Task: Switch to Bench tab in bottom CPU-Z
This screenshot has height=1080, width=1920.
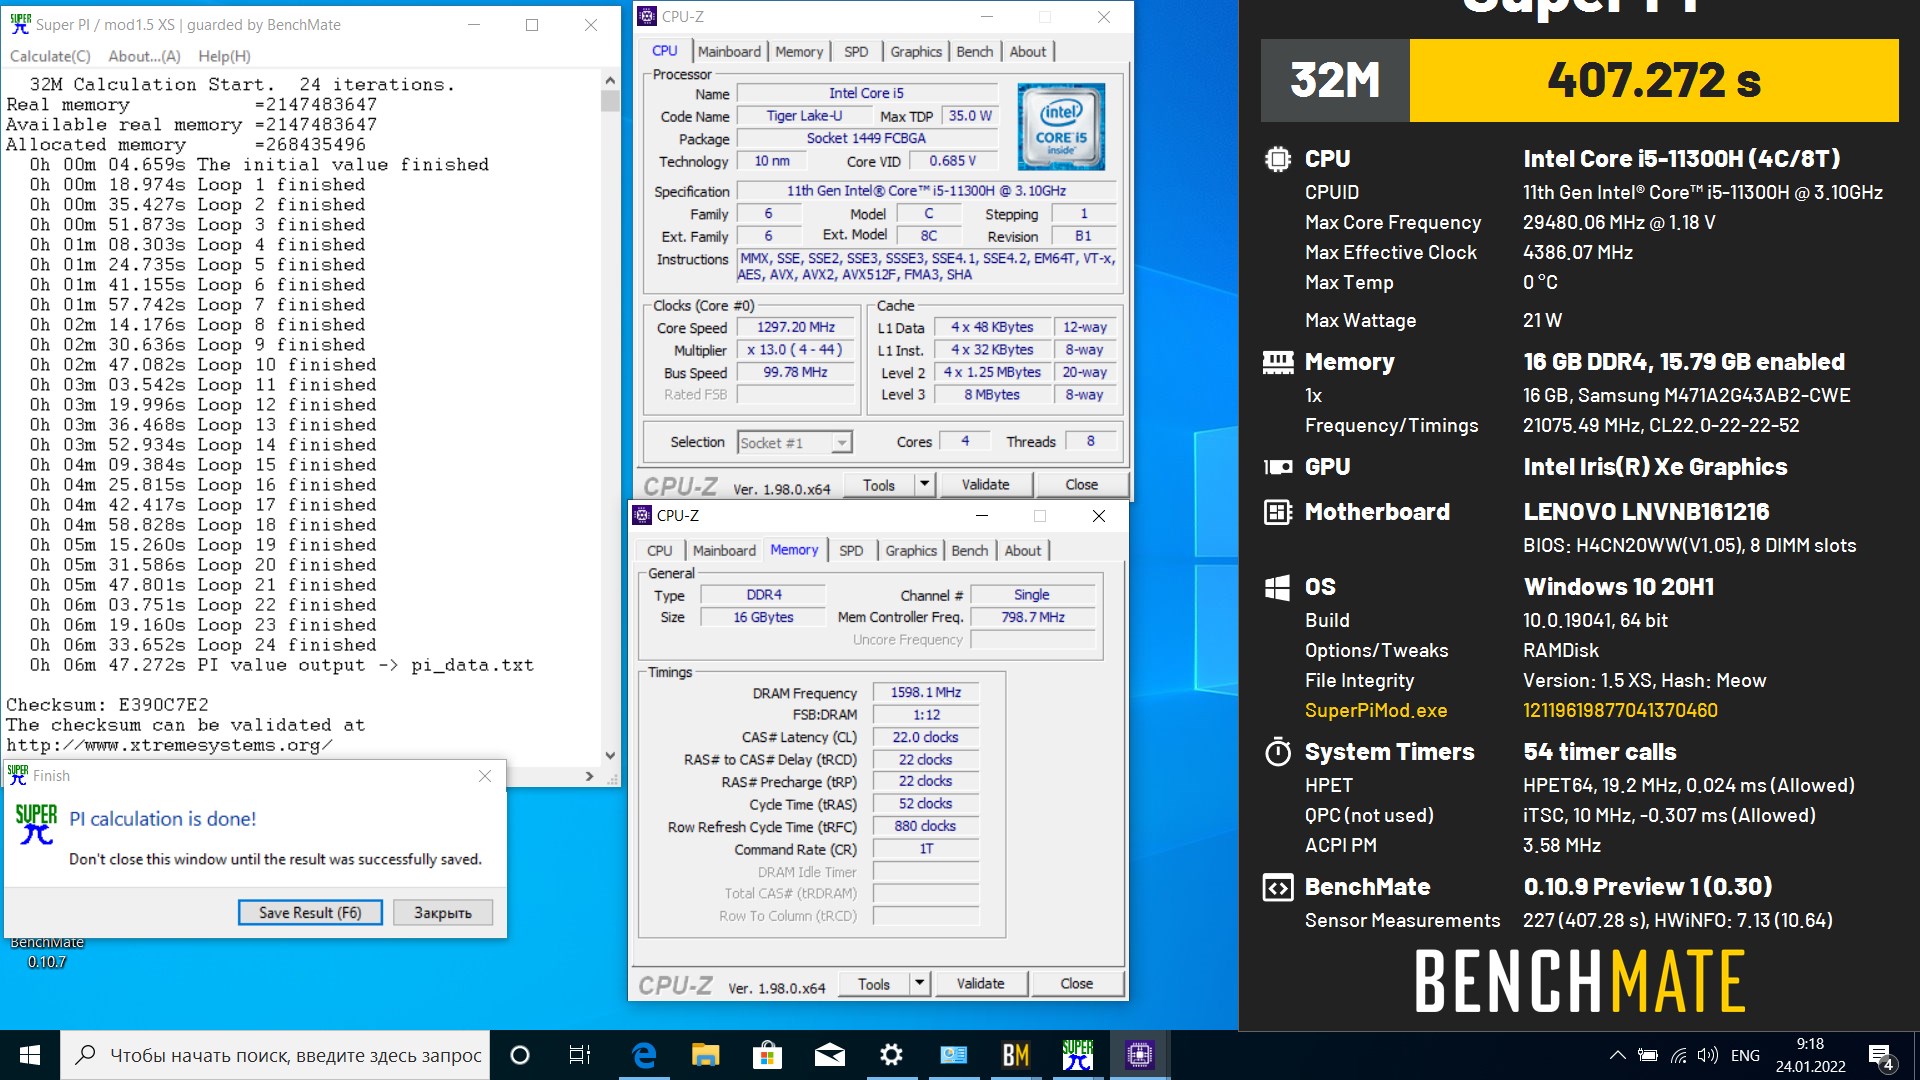Action: [970, 550]
